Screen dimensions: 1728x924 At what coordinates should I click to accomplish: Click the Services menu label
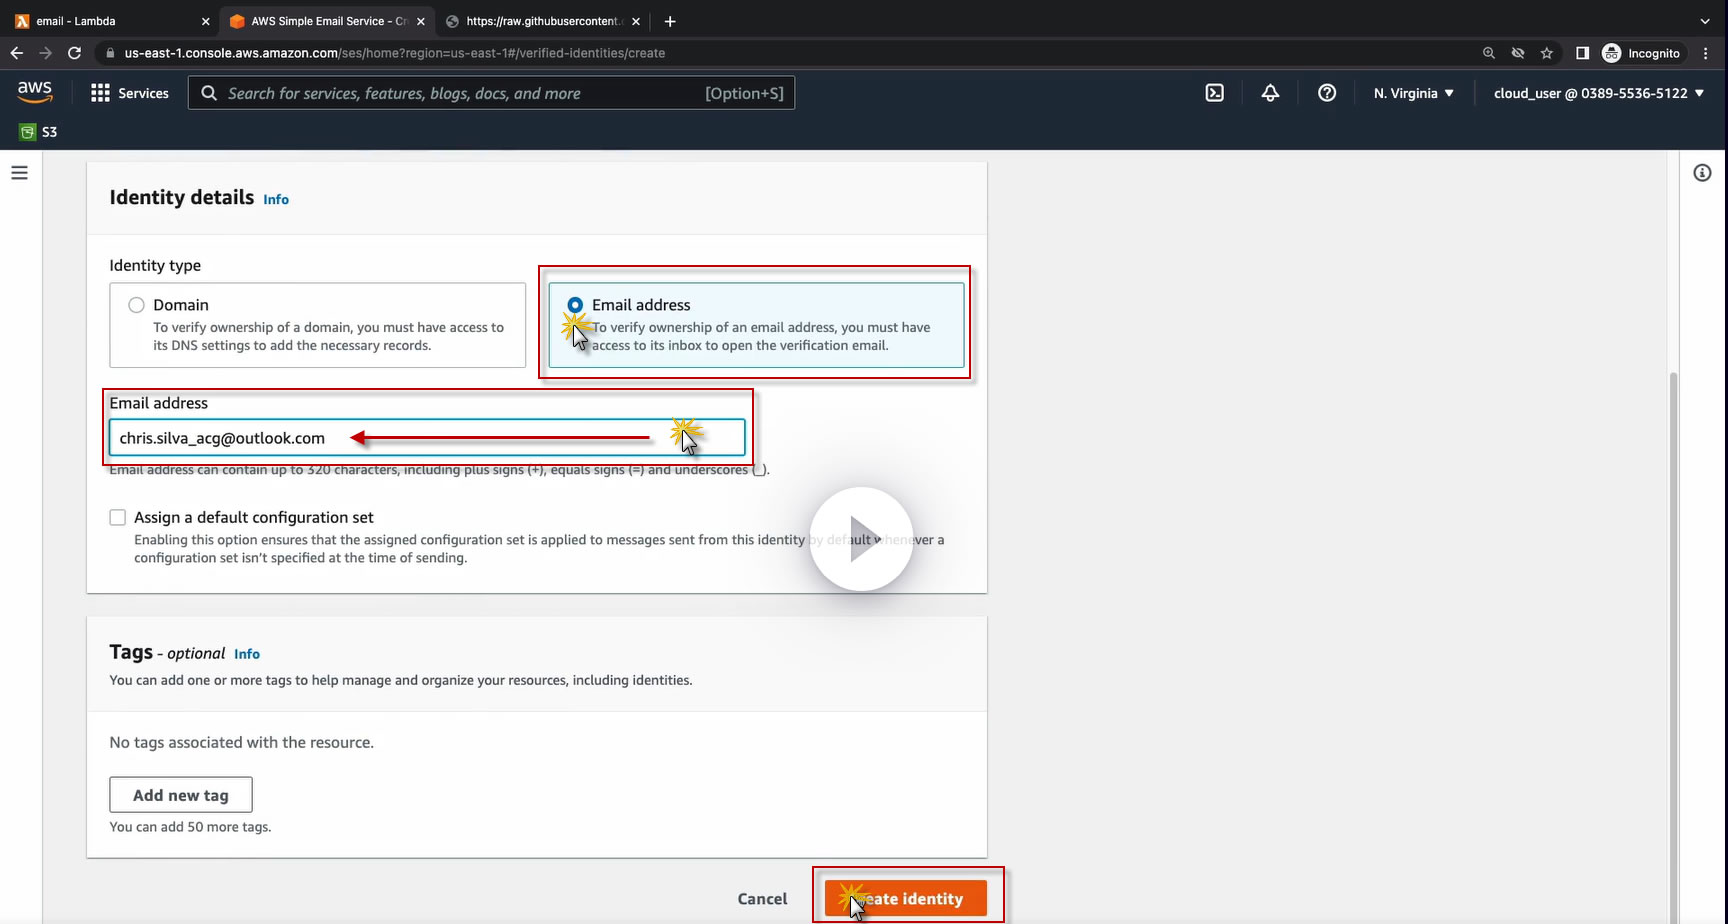tap(143, 93)
